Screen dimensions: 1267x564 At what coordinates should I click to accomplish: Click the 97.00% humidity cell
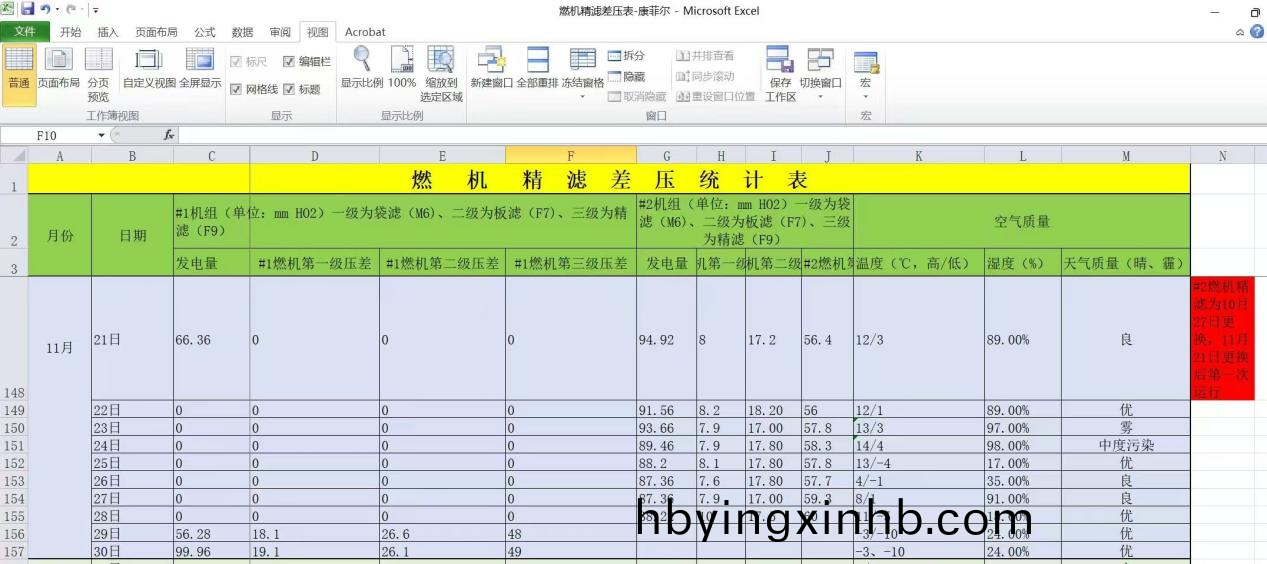(1022, 428)
